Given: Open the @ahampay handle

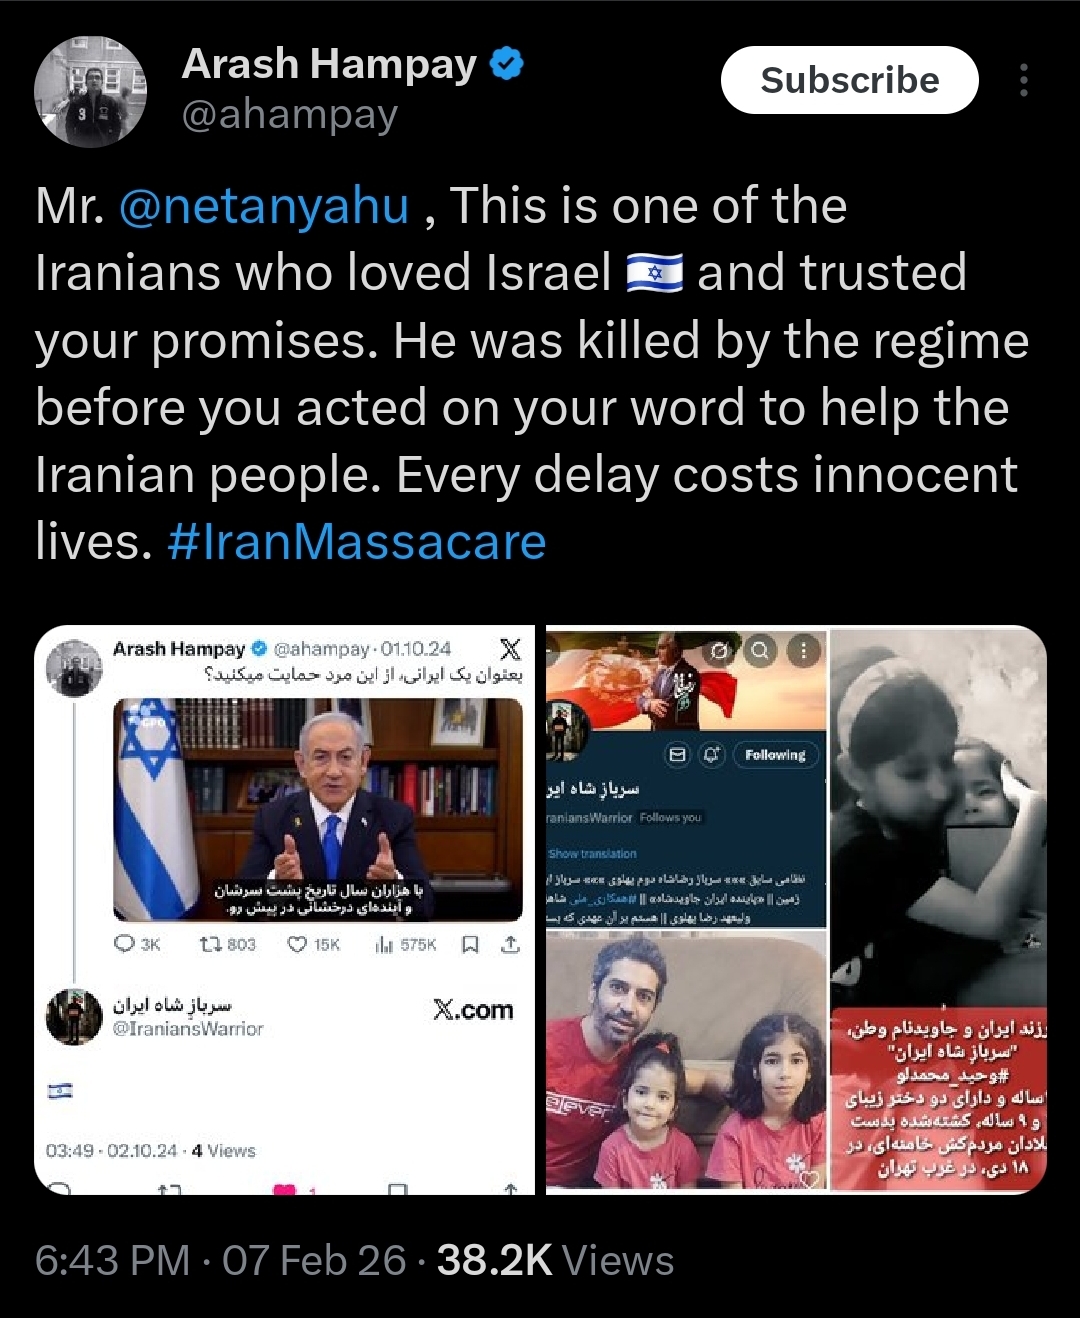Looking at the screenshot, I should click(290, 115).
